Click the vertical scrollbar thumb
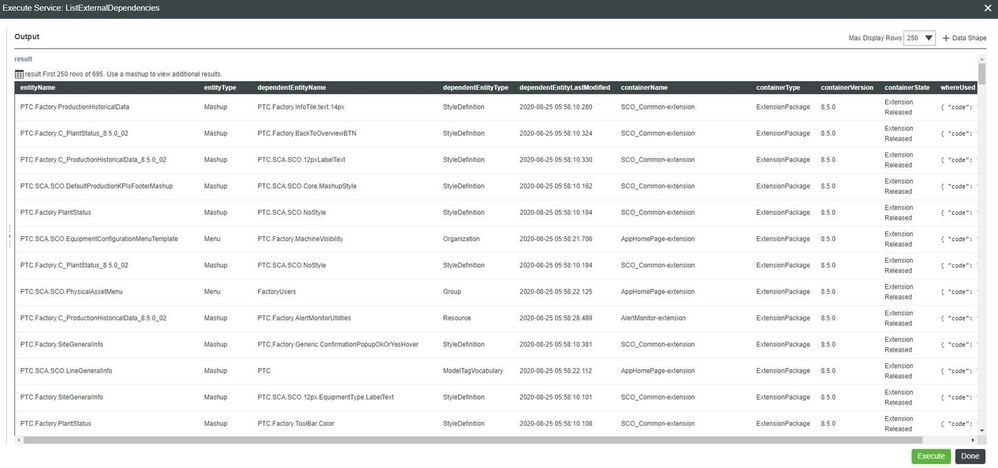998x468 pixels. click(982, 73)
